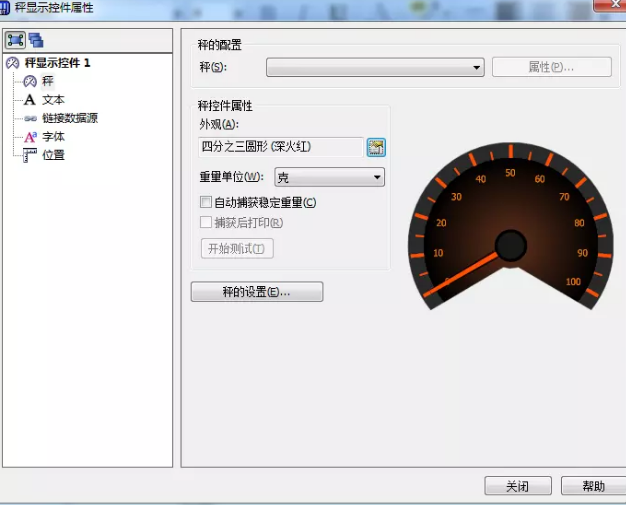
Task: Click the 属性(P)... button
Action: click(551, 67)
